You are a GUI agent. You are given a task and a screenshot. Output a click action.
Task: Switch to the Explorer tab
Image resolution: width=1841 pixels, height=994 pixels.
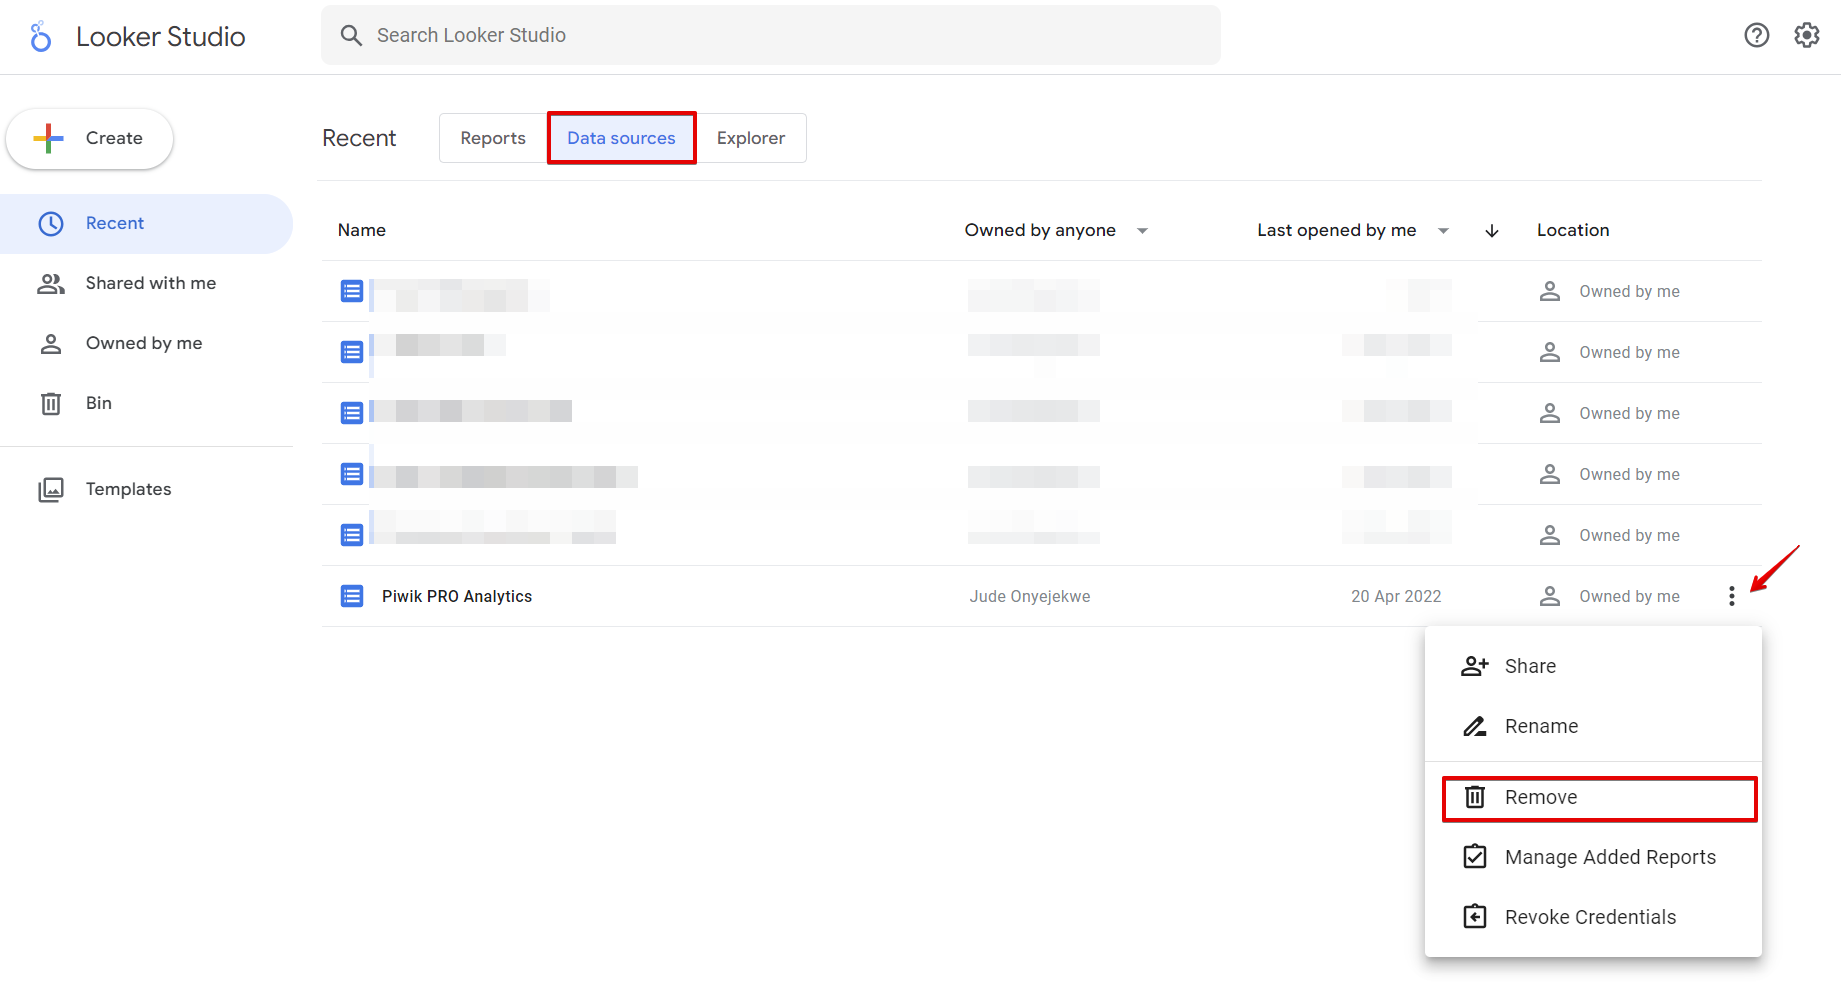coord(751,138)
